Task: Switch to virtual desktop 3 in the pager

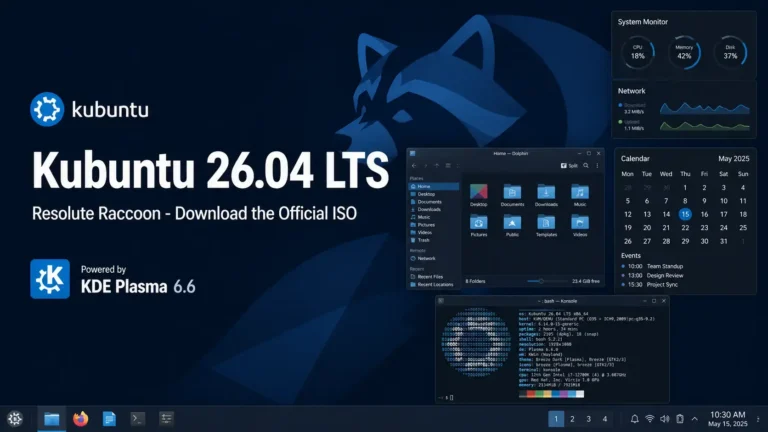Action: (x=589, y=419)
